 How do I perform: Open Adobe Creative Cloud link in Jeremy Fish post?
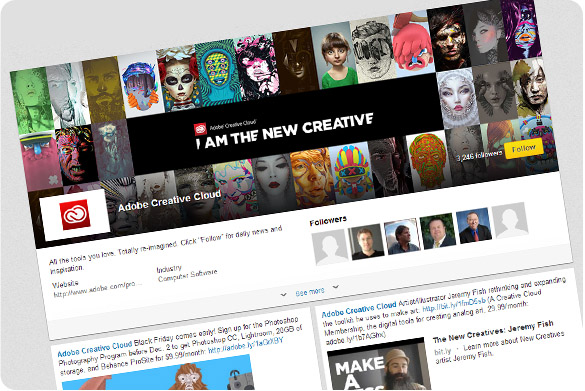pos(359,309)
